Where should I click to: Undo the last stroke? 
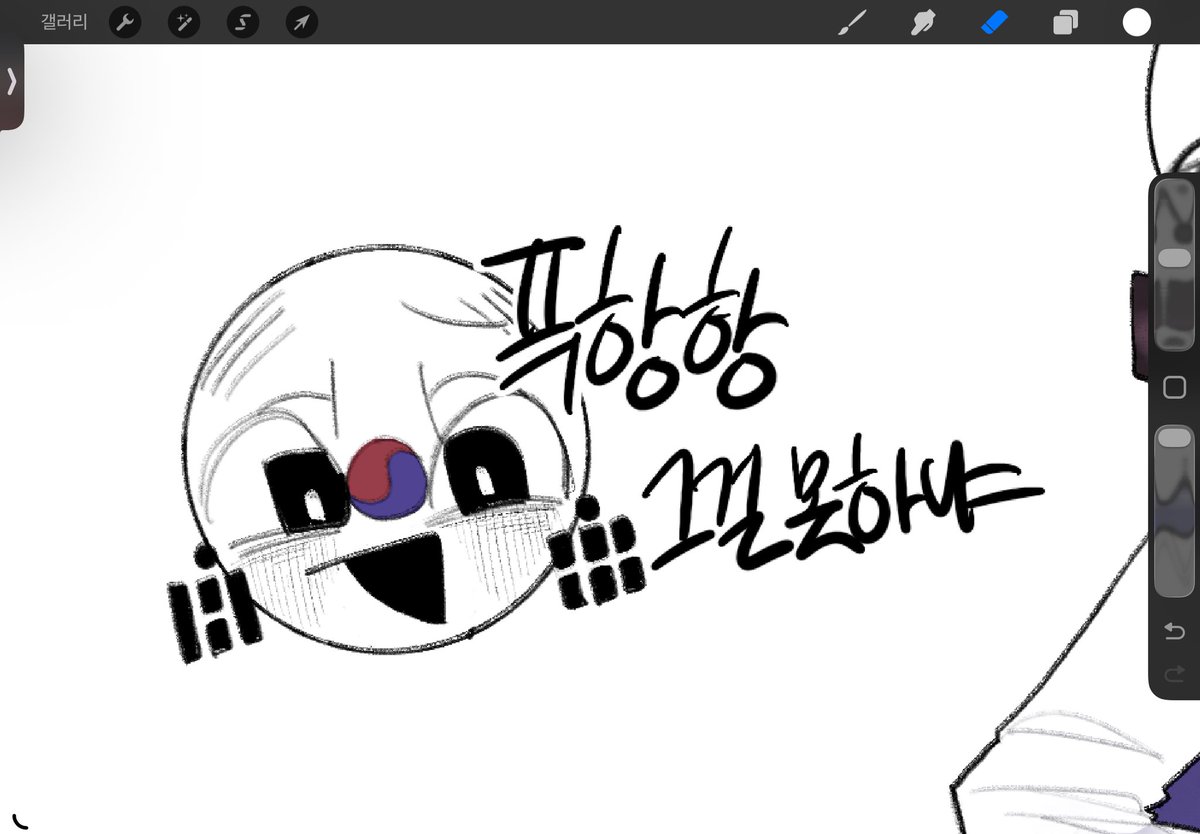click(1175, 631)
